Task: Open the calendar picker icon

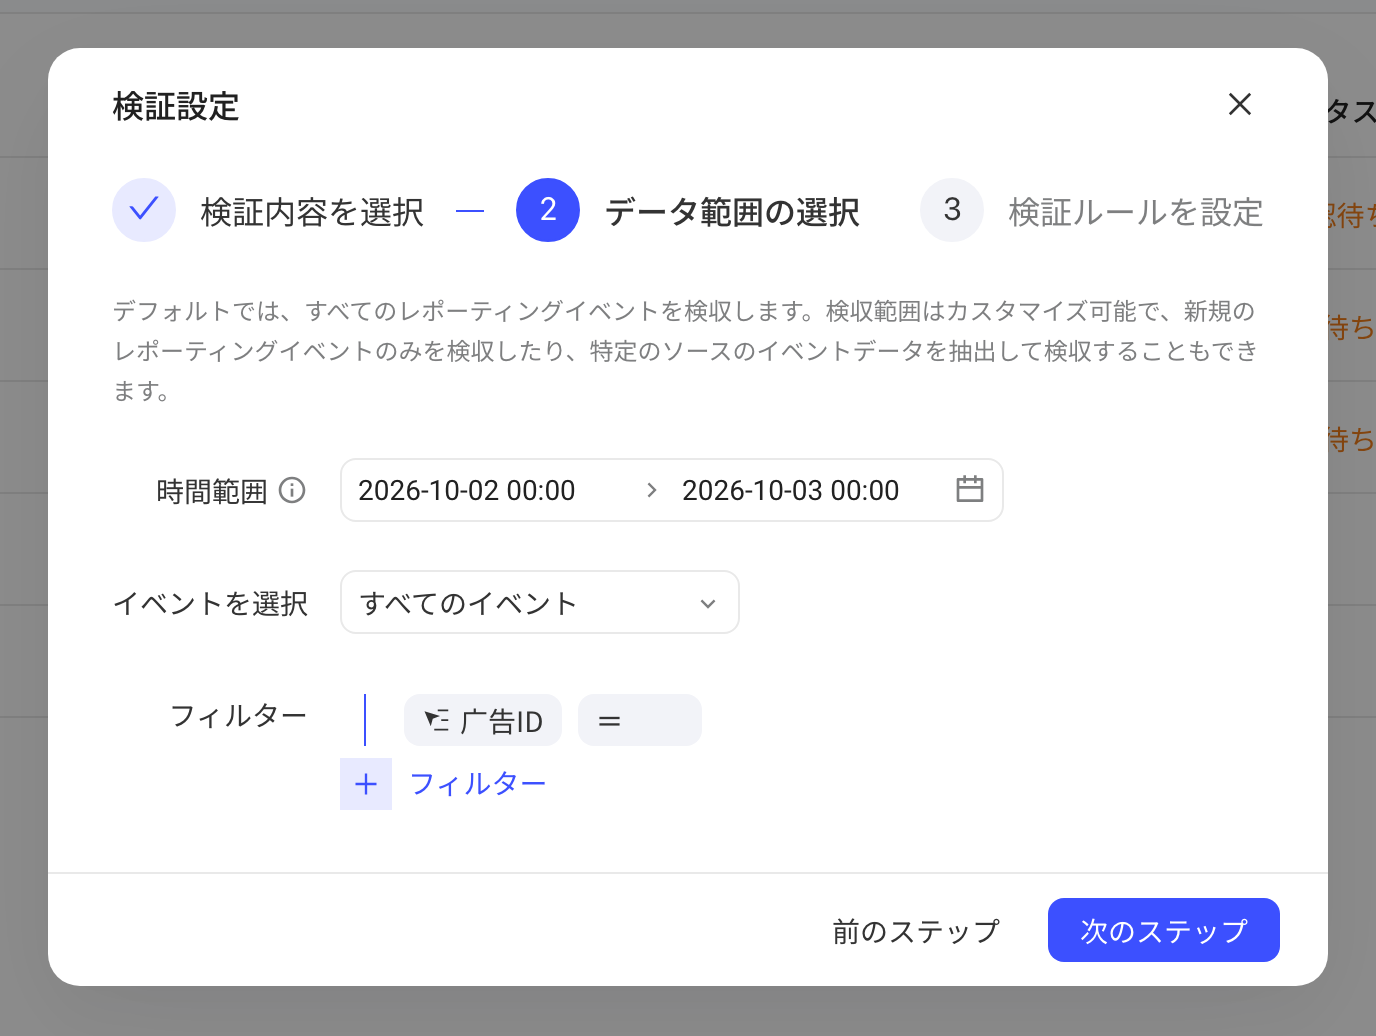Action: [x=970, y=489]
